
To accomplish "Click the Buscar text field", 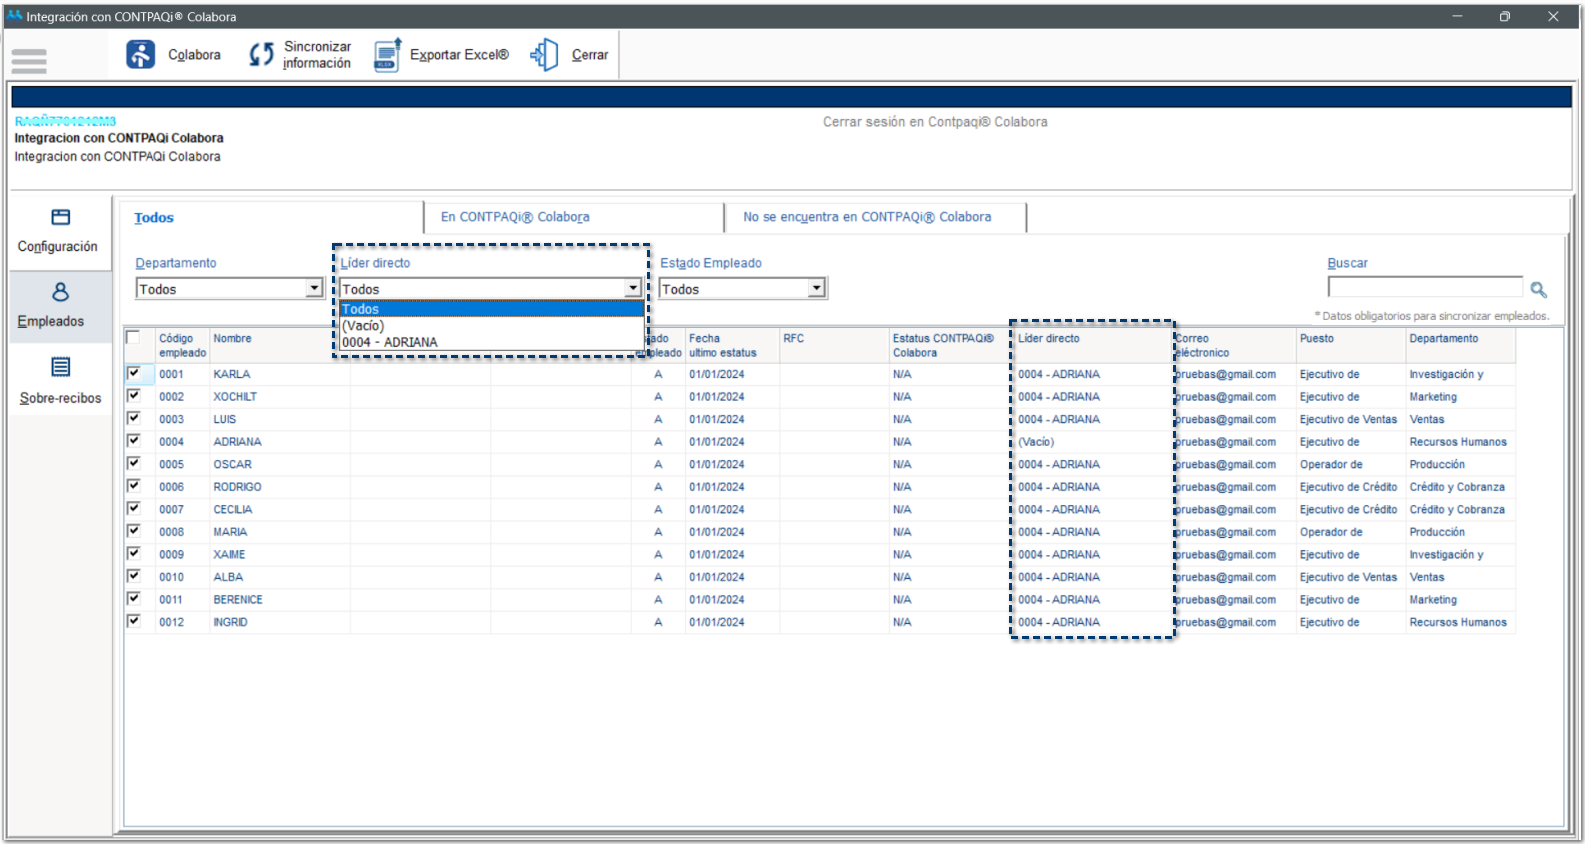I will pyautogui.click(x=1424, y=288).
